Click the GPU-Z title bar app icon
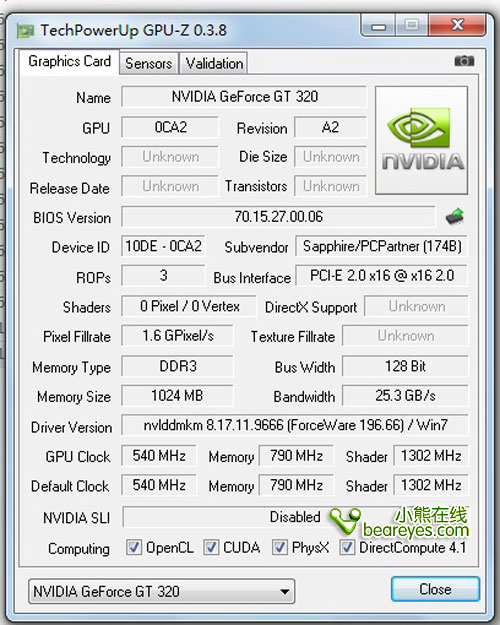Screen dimensions: 500x625 point(25,31)
